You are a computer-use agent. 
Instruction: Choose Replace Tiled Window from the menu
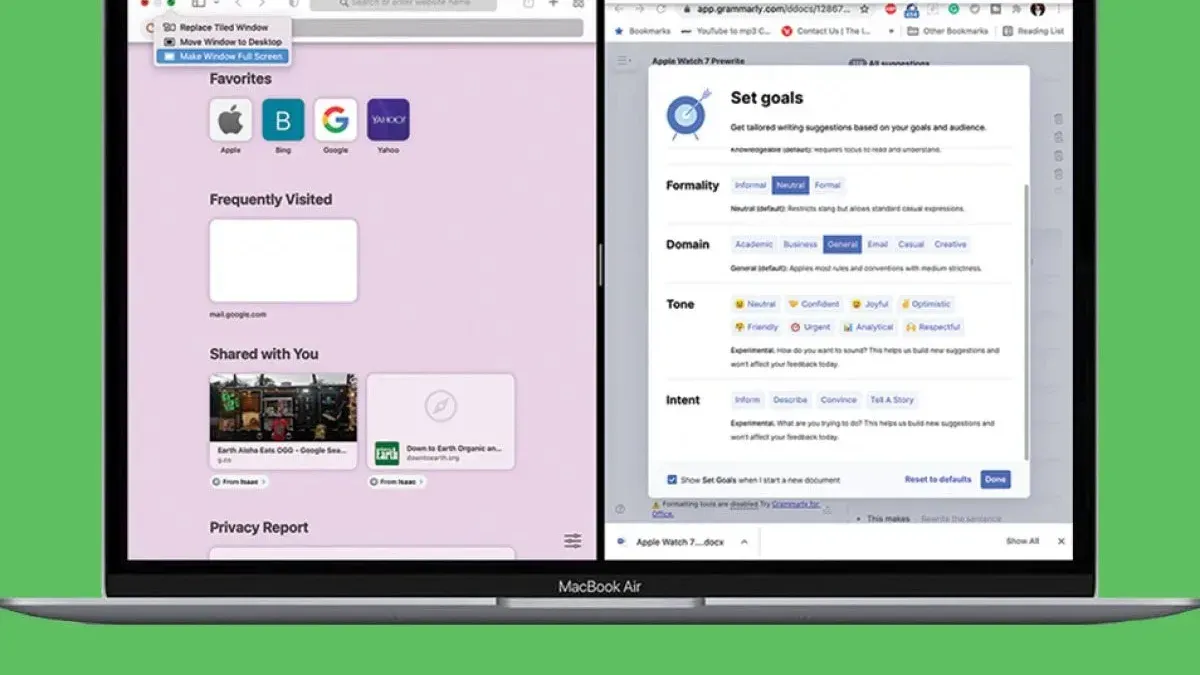tap(224, 28)
